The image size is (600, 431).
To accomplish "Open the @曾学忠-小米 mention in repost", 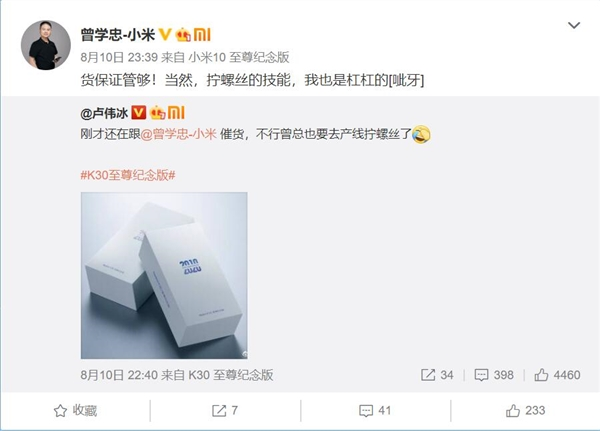I will tap(179, 134).
